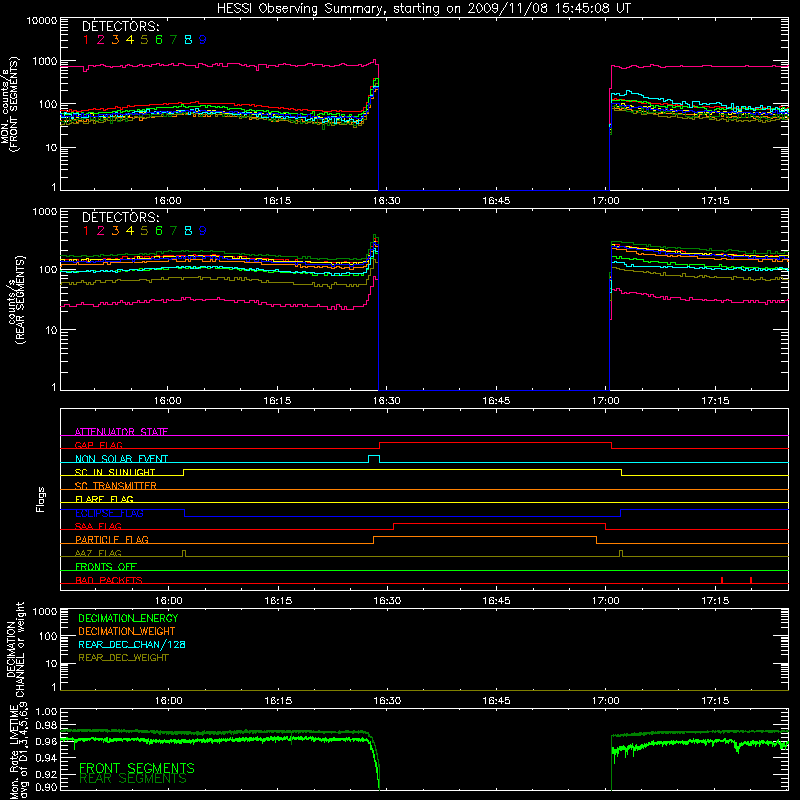Click the 10000 tick label on front segments axis
800x800 pixels.
pos(42,21)
